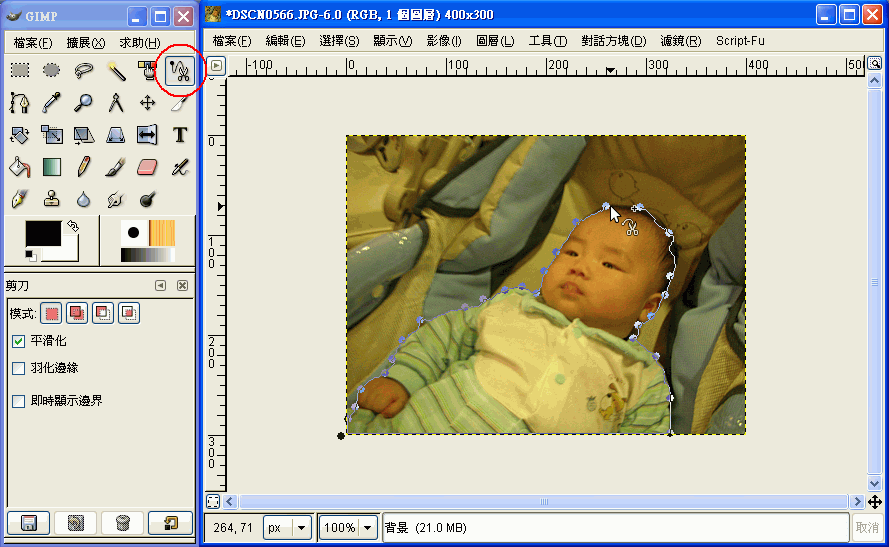The height and width of the screenshot is (547, 889).
Task: Open the Script-Fu menu
Action: click(740, 41)
